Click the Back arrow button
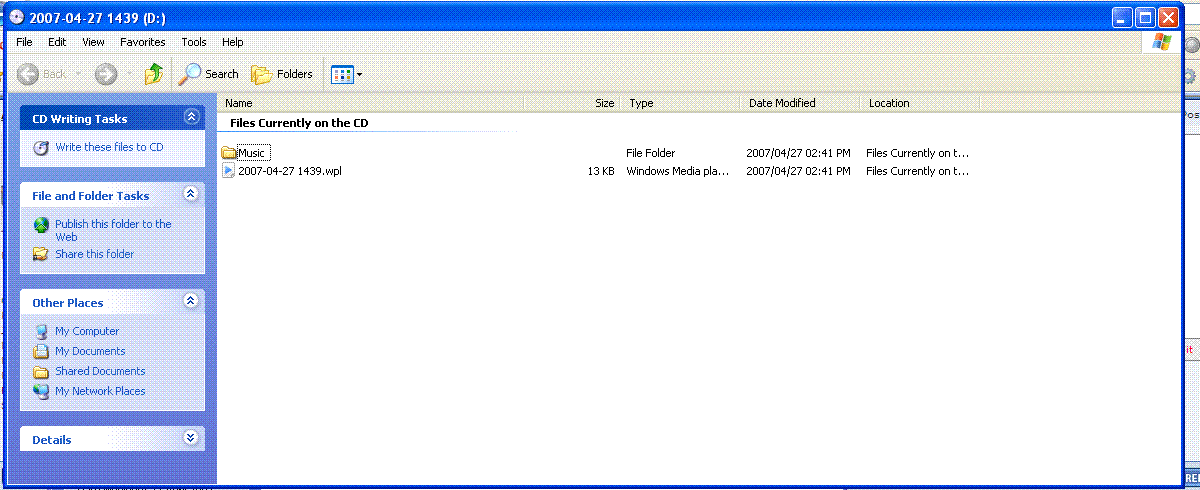The height and width of the screenshot is (490, 1200). pyautogui.click(x=29, y=74)
